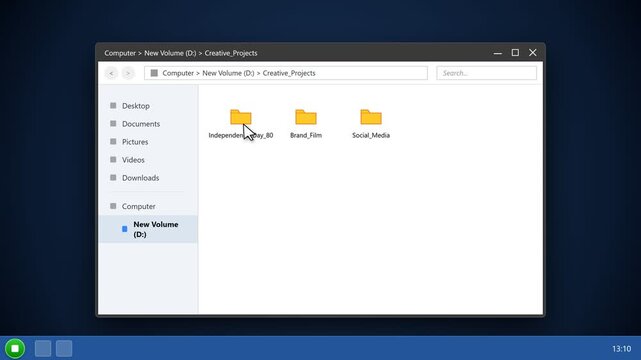Image resolution: width=641 pixels, height=360 pixels.
Task: Click the Videos sidebar square icon
Action: (113, 159)
